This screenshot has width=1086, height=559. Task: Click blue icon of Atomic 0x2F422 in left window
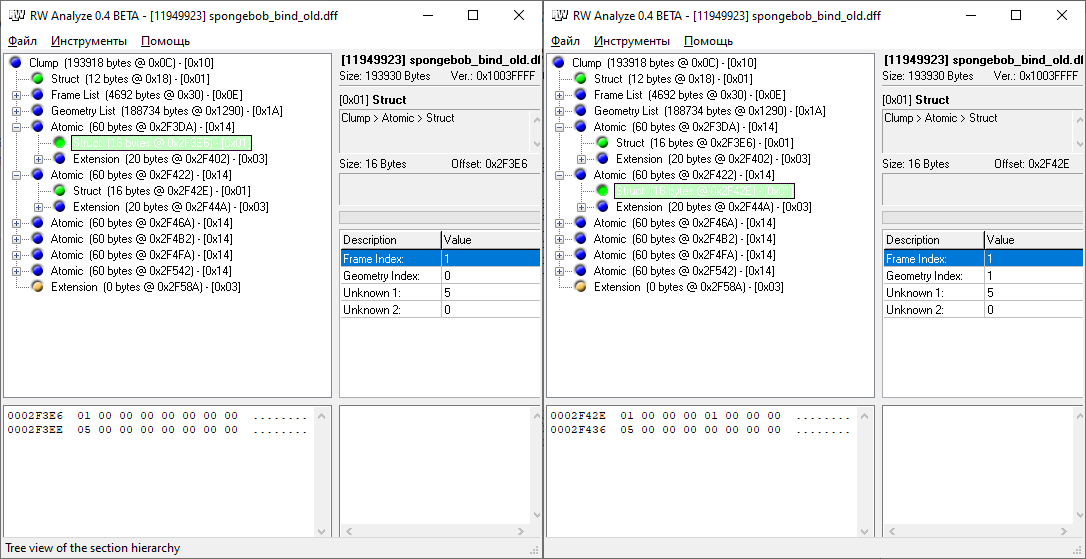(38, 175)
